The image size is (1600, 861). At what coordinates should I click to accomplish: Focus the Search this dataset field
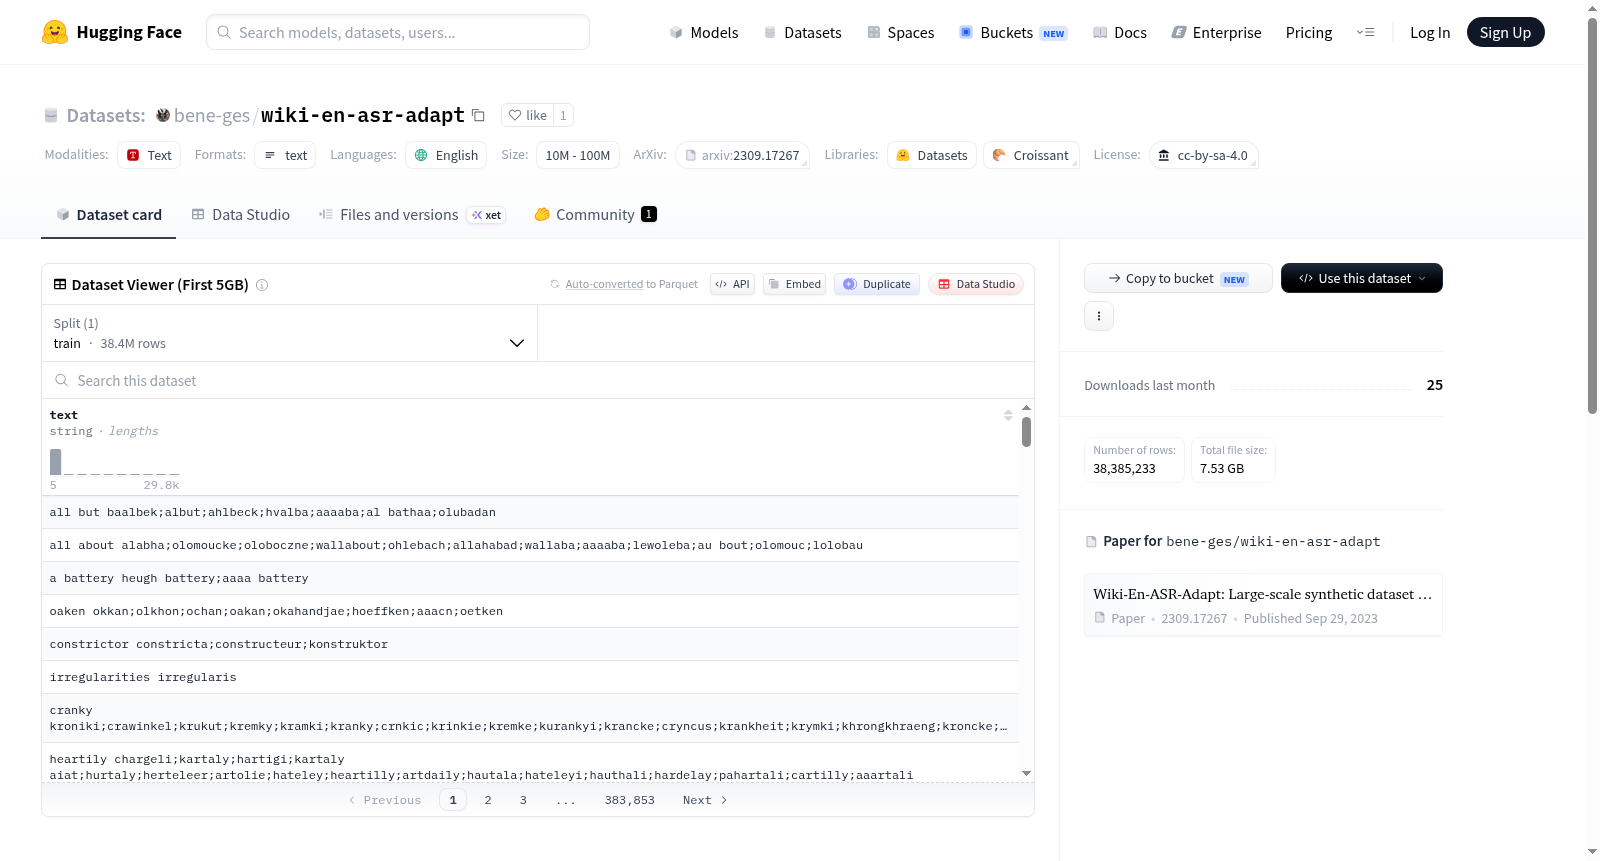point(538,381)
